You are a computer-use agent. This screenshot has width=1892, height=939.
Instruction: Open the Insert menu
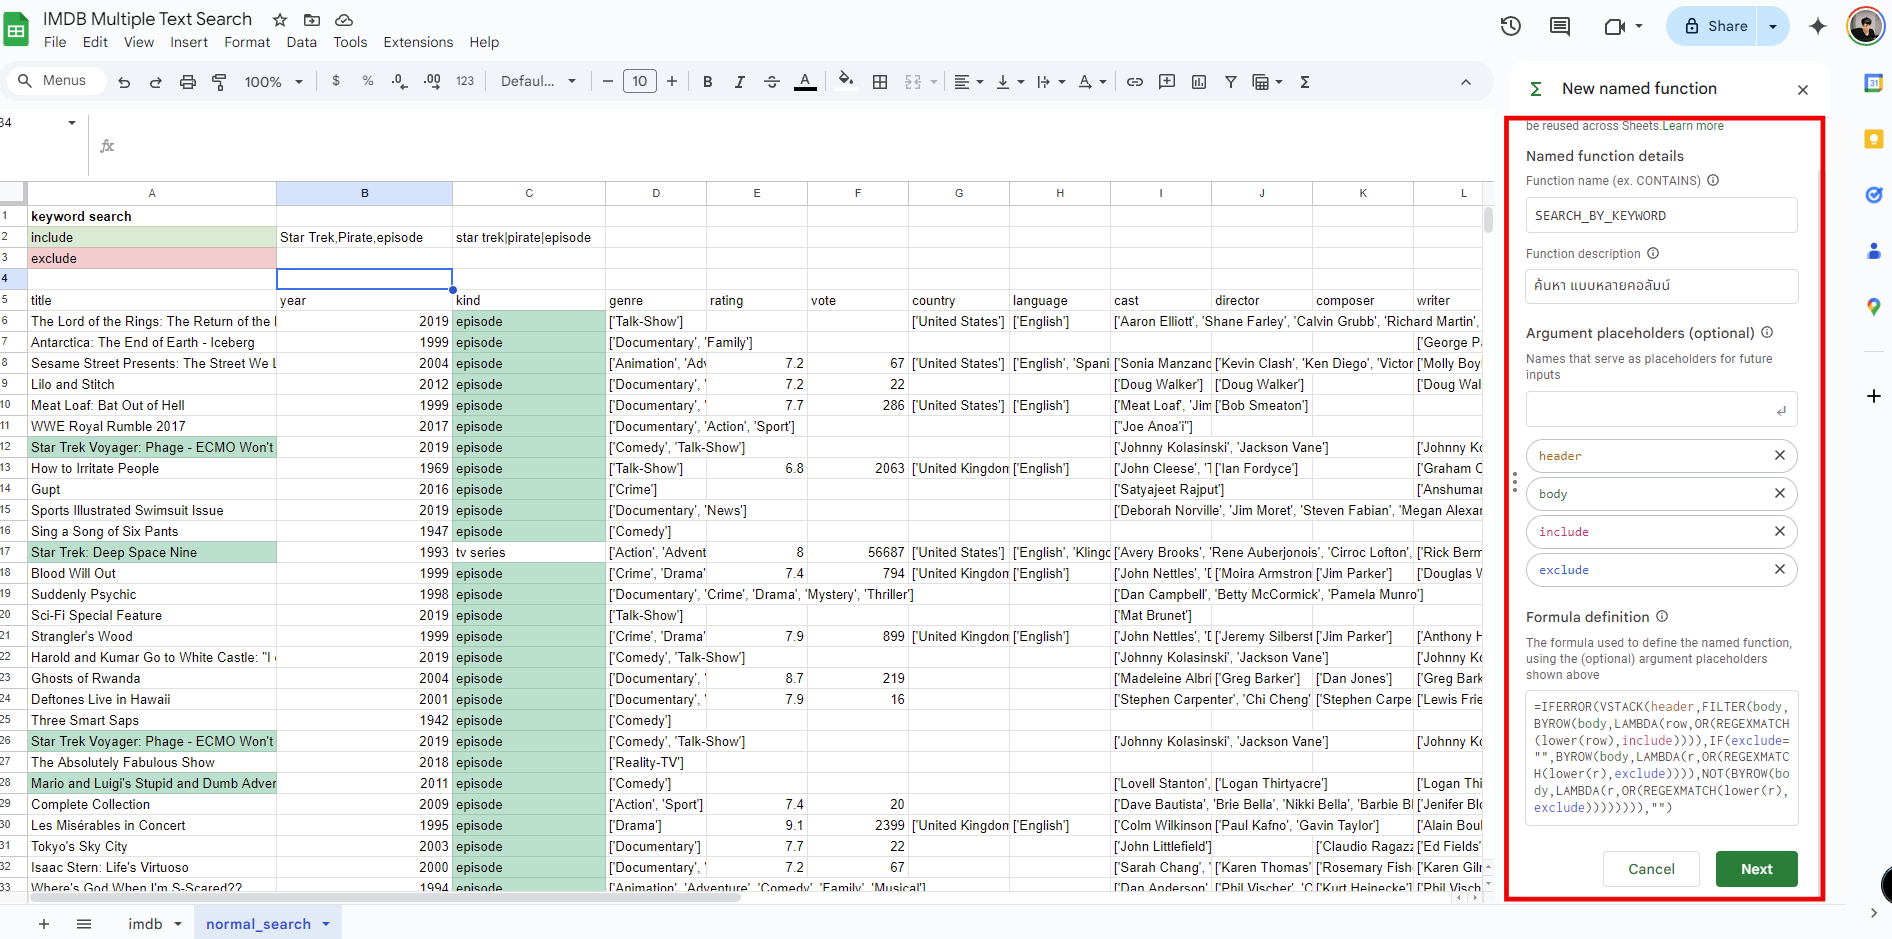pyautogui.click(x=189, y=42)
